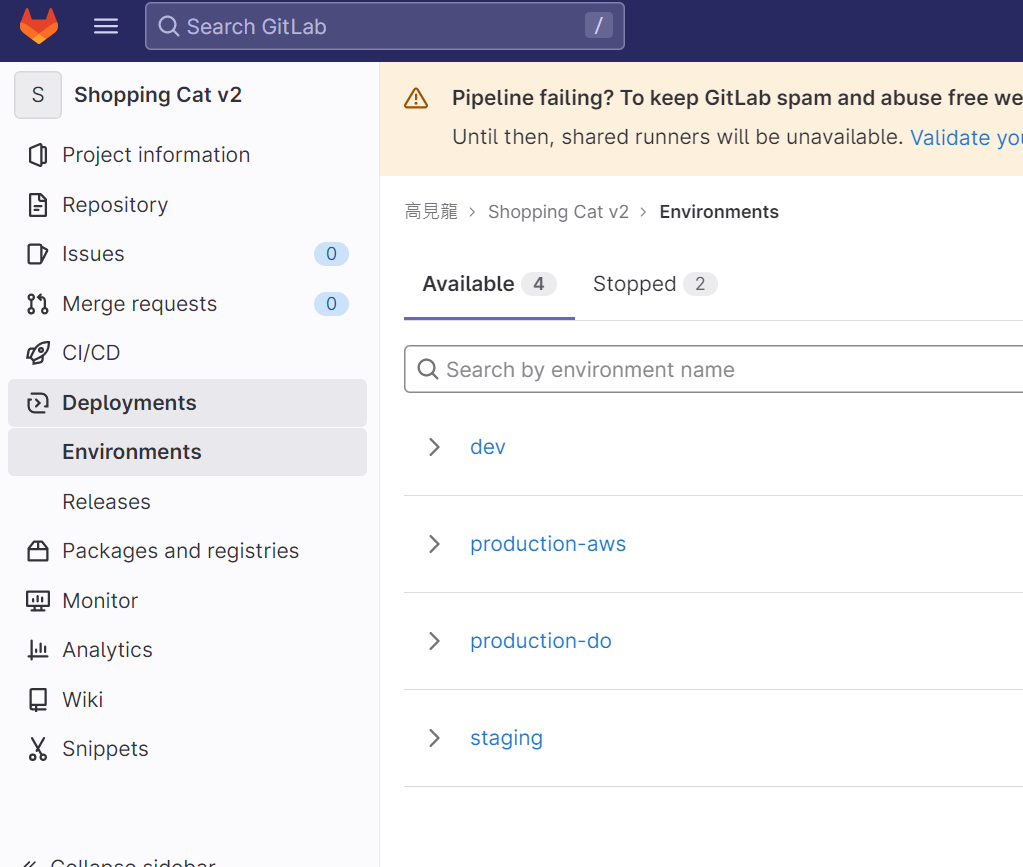The height and width of the screenshot is (867, 1023).
Task: Click the Analytics chart icon
Action: (38, 650)
